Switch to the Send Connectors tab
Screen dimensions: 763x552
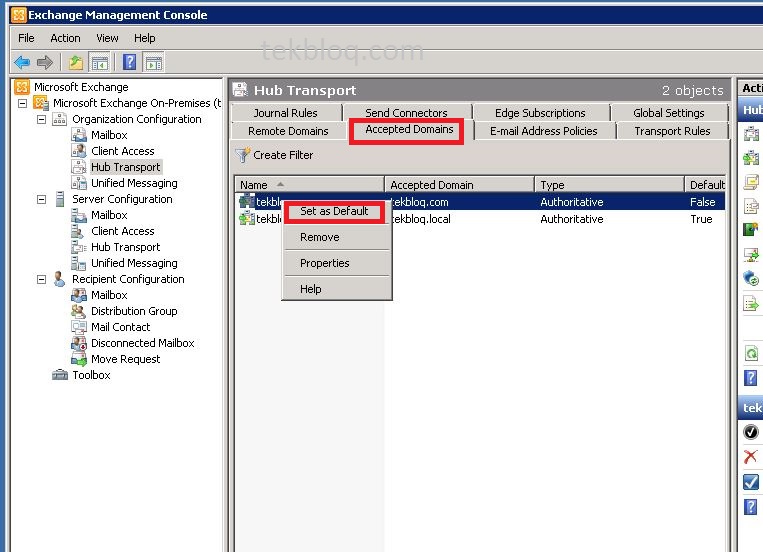[406, 113]
